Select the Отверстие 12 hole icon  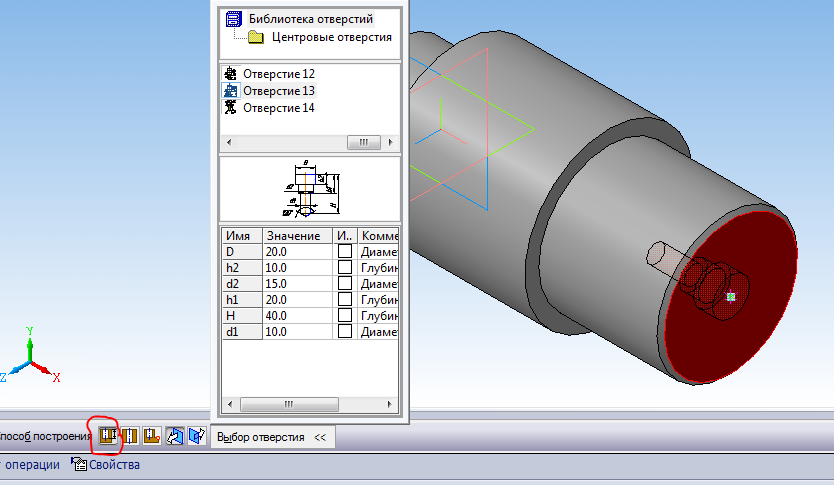[x=231, y=74]
